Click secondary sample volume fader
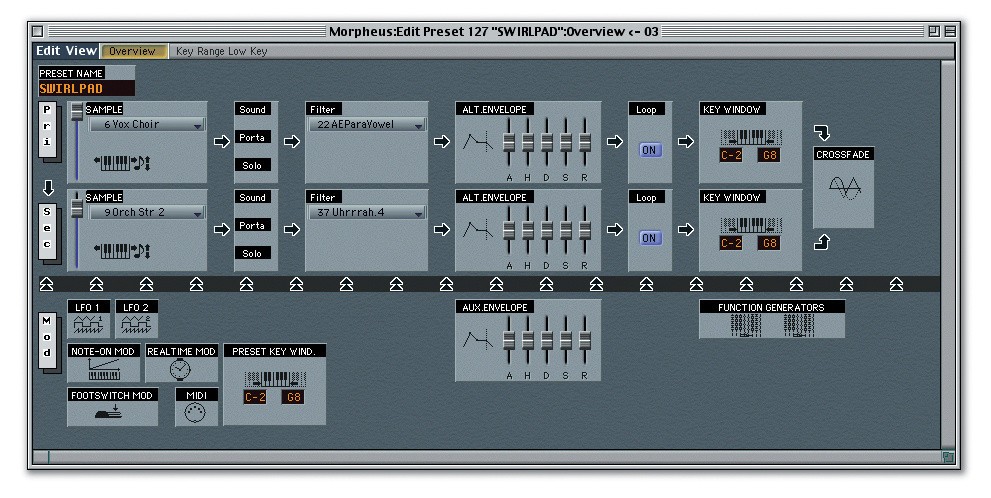The image size is (991, 498). coord(77,229)
